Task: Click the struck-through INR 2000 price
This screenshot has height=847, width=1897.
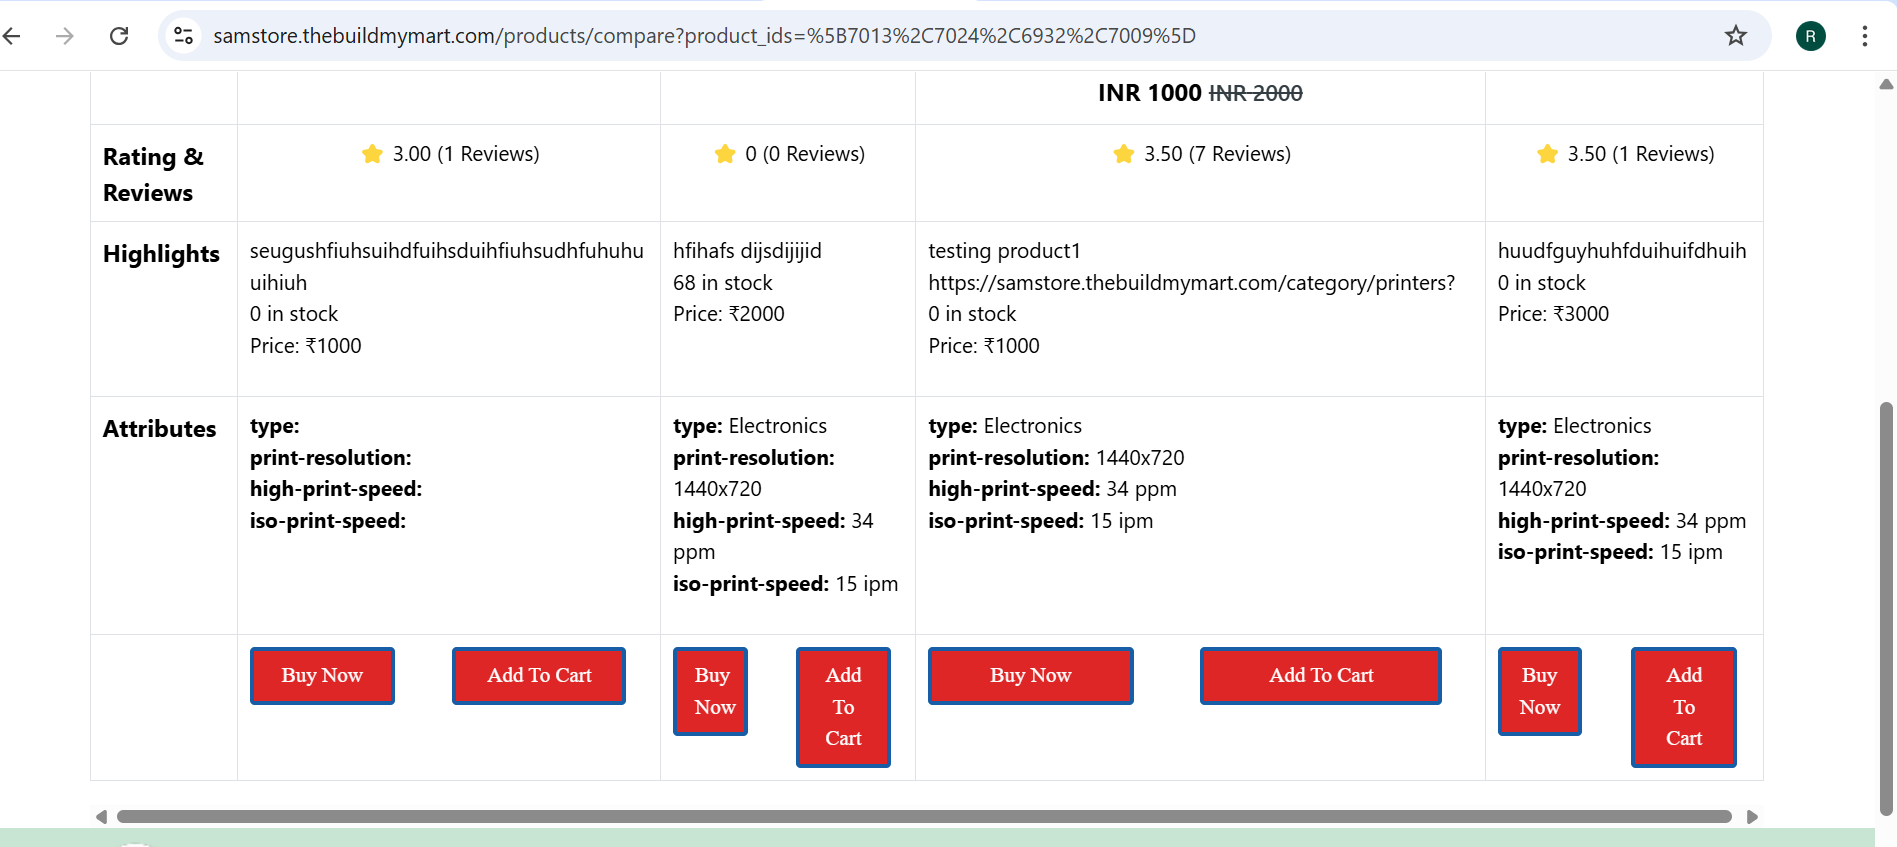Action: [x=1256, y=93]
